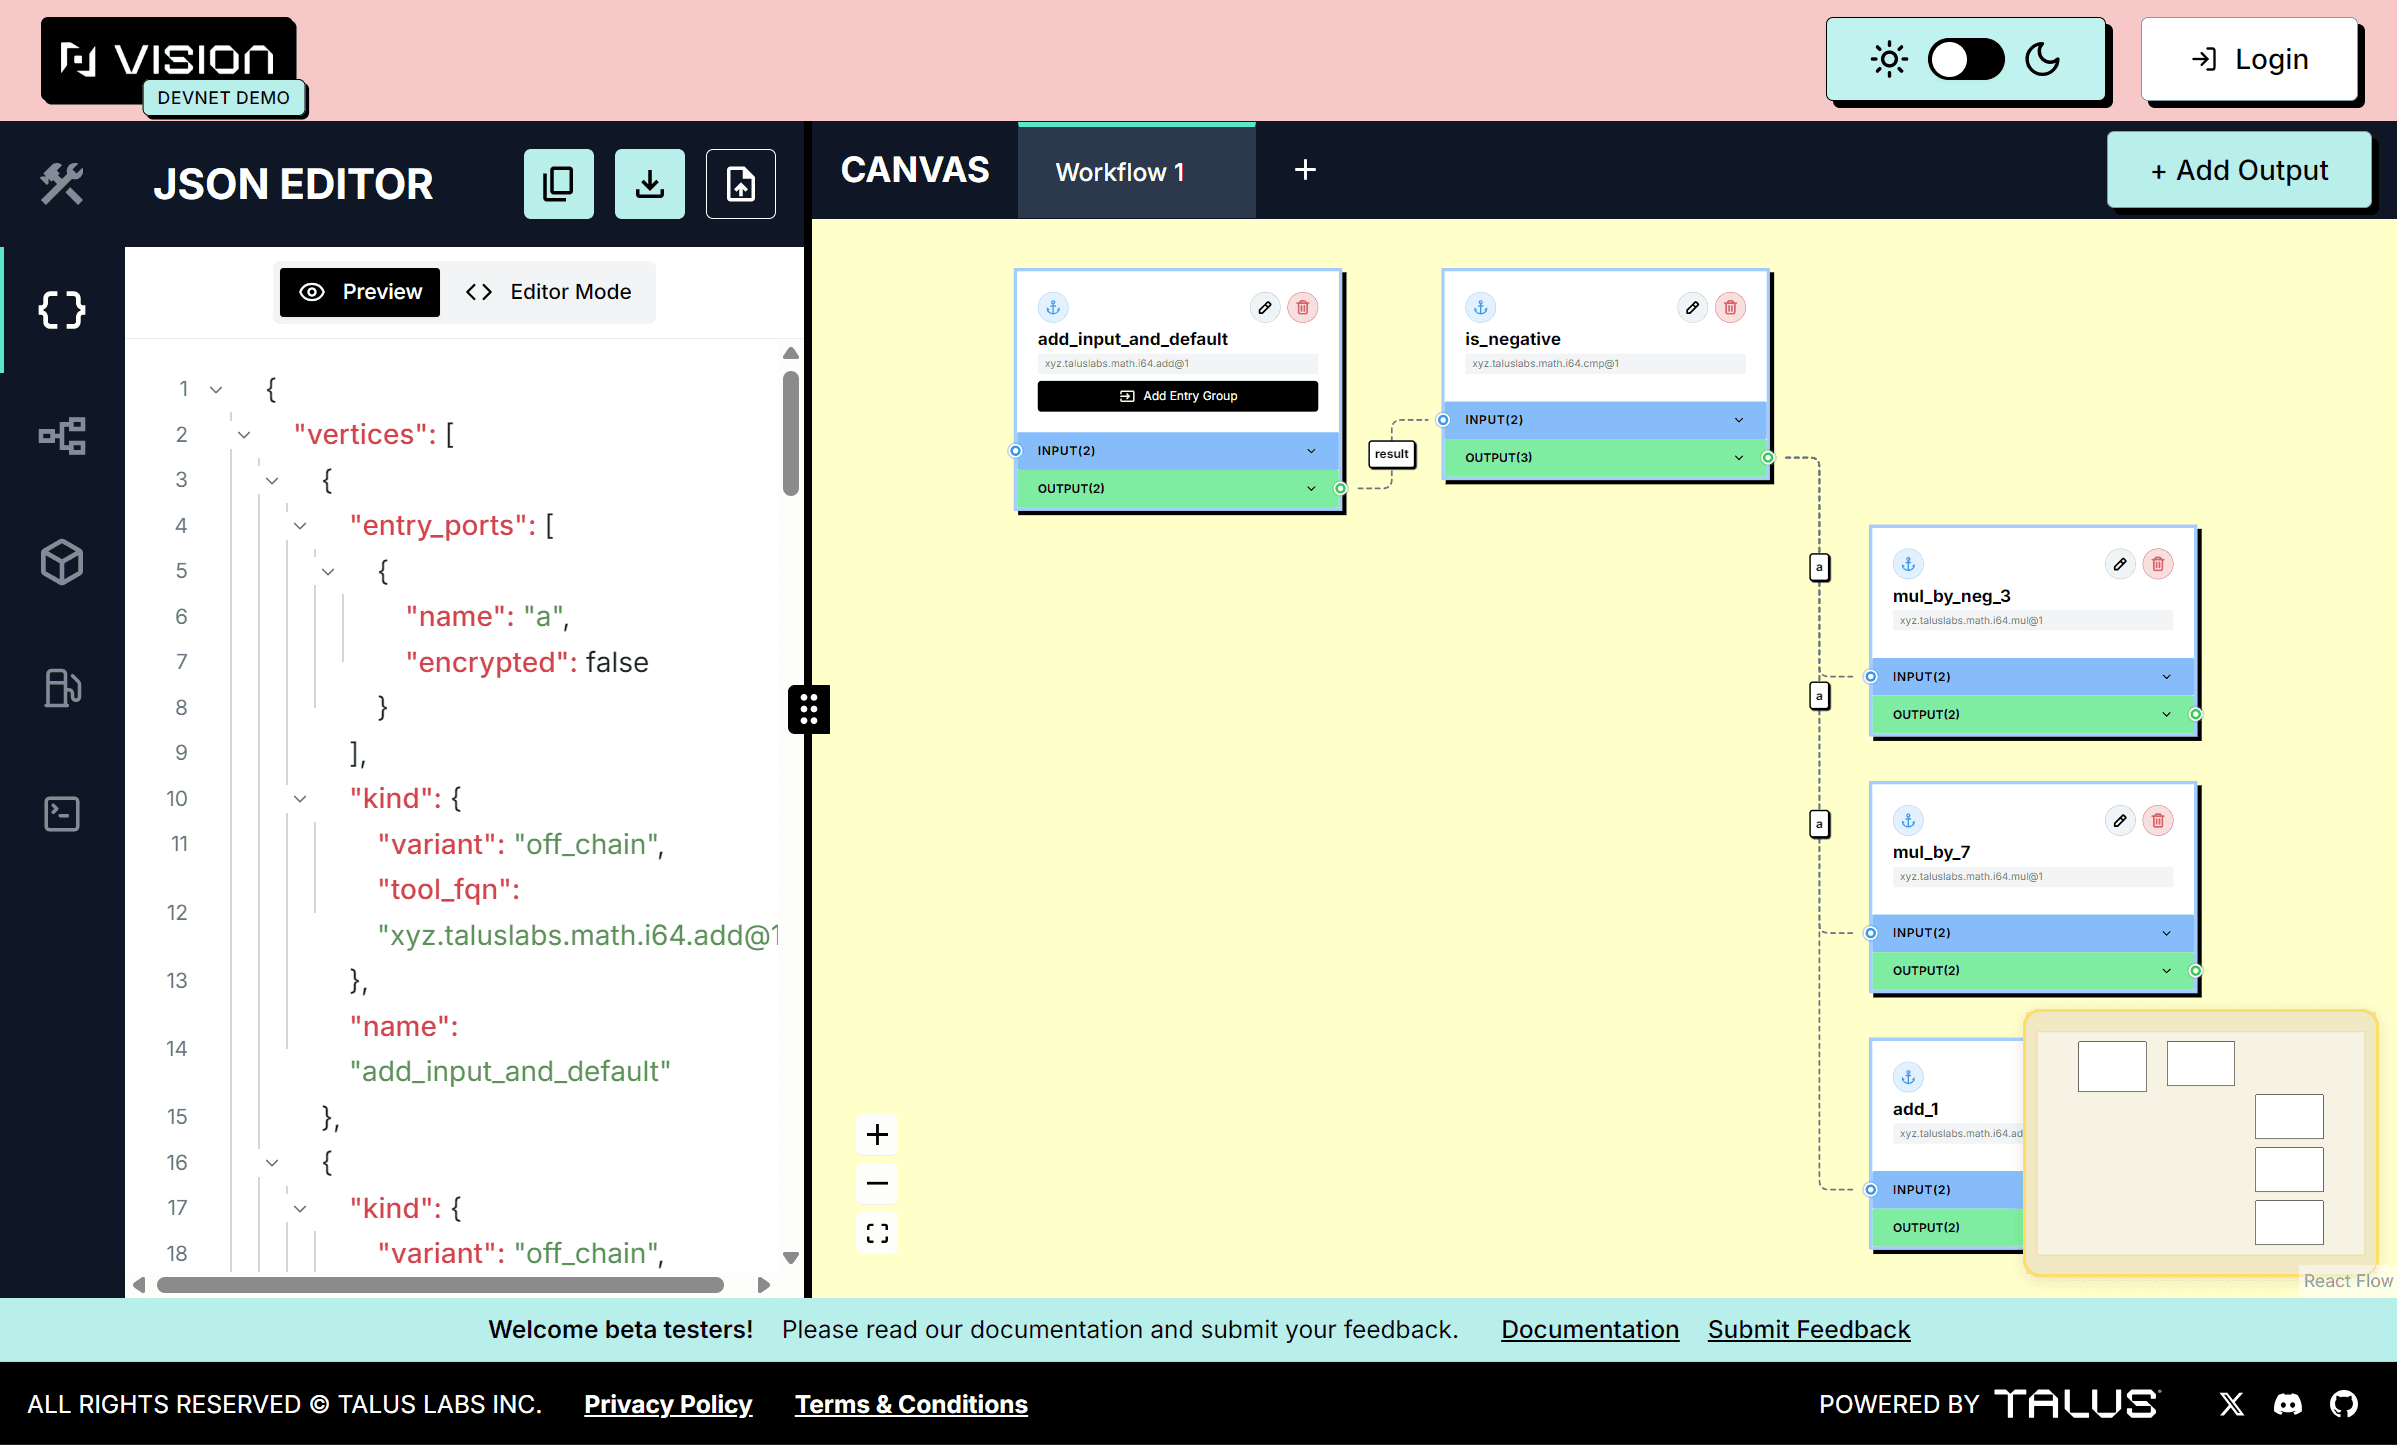Expand INPUT(2) on is_negative node
This screenshot has width=2397, height=1445.
point(1605,420)
